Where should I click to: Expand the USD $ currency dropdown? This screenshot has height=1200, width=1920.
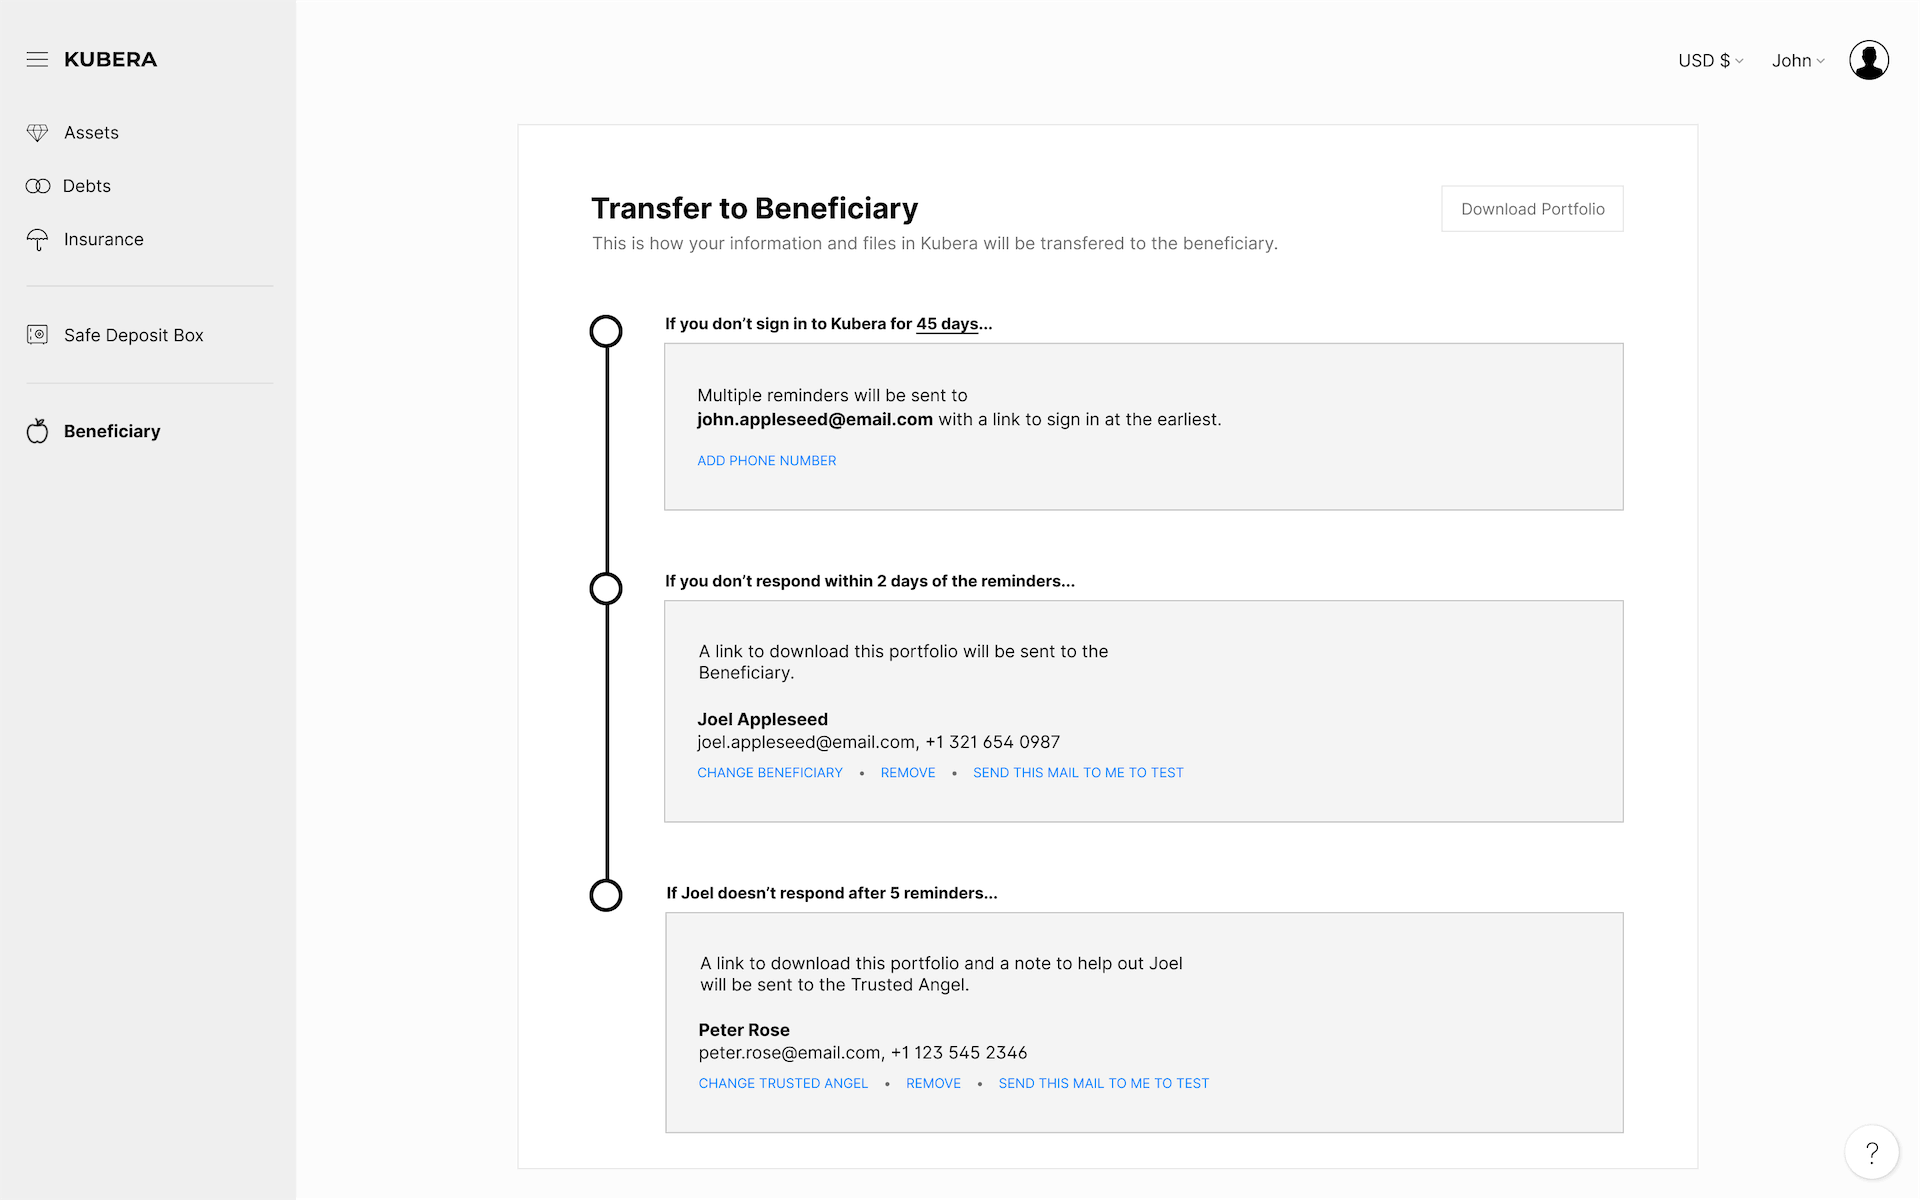point(1710,61)
